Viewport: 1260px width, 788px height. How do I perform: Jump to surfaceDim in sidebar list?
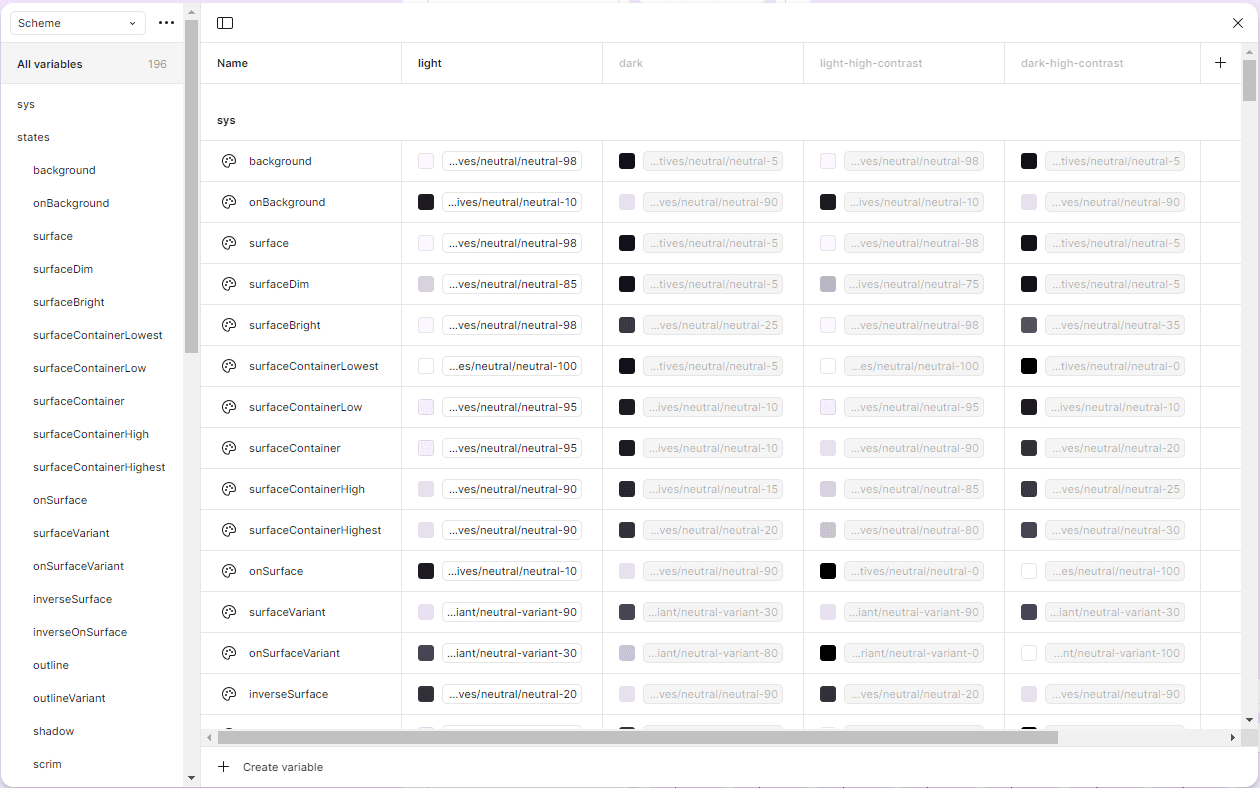[x=63, y=269]
